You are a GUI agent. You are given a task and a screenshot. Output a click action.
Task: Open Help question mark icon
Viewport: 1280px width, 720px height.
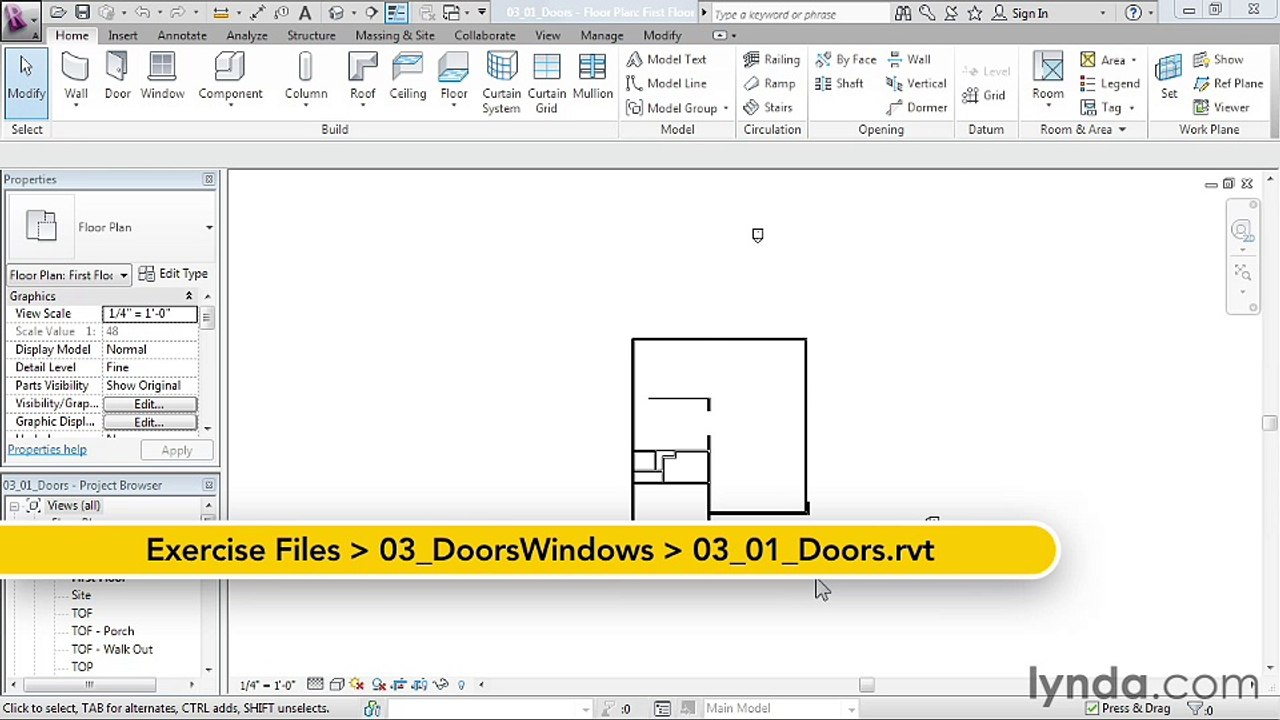coord(1132,13)
